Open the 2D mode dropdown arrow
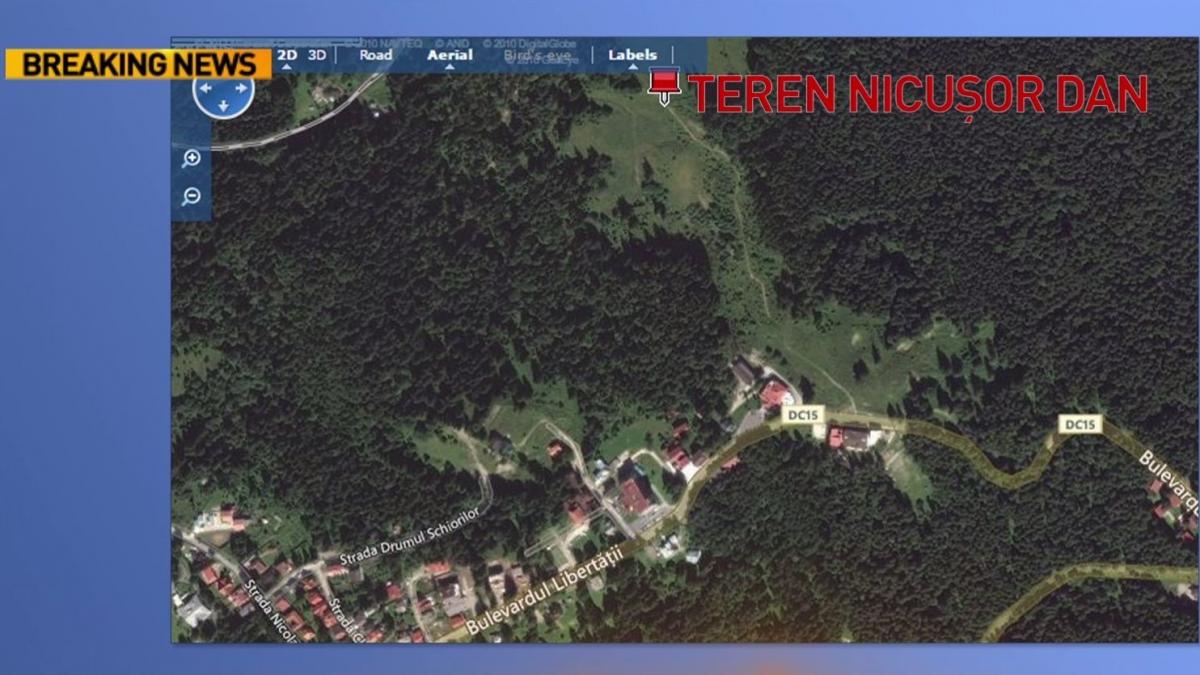This screenshot has height=675, width=1200. click(287, 65)
